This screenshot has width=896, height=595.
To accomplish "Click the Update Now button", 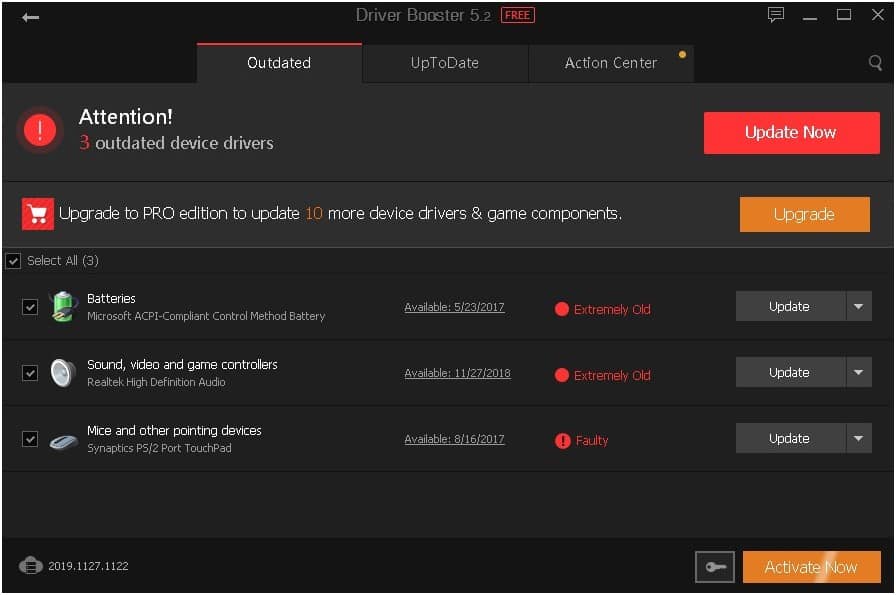I will pos(791,133).
